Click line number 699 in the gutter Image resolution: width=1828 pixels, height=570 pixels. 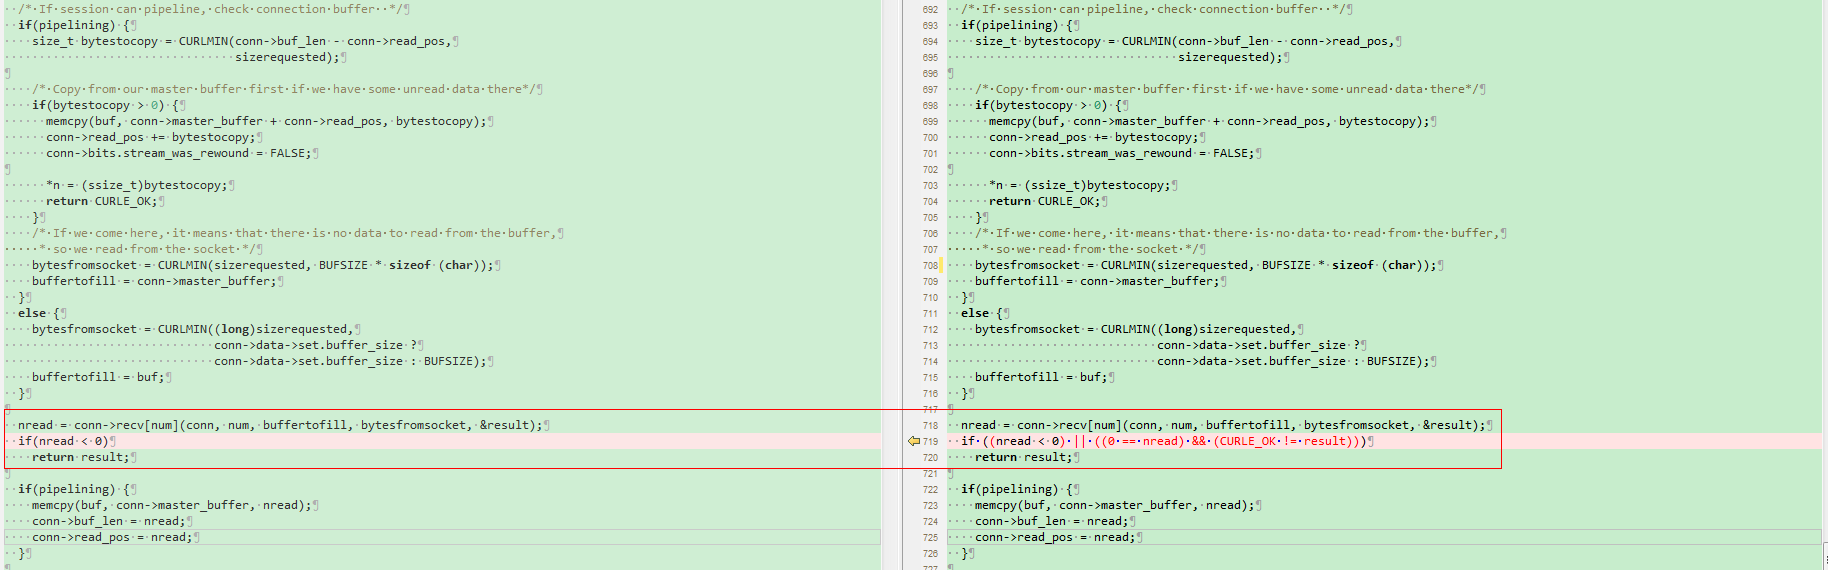(930, 121)
